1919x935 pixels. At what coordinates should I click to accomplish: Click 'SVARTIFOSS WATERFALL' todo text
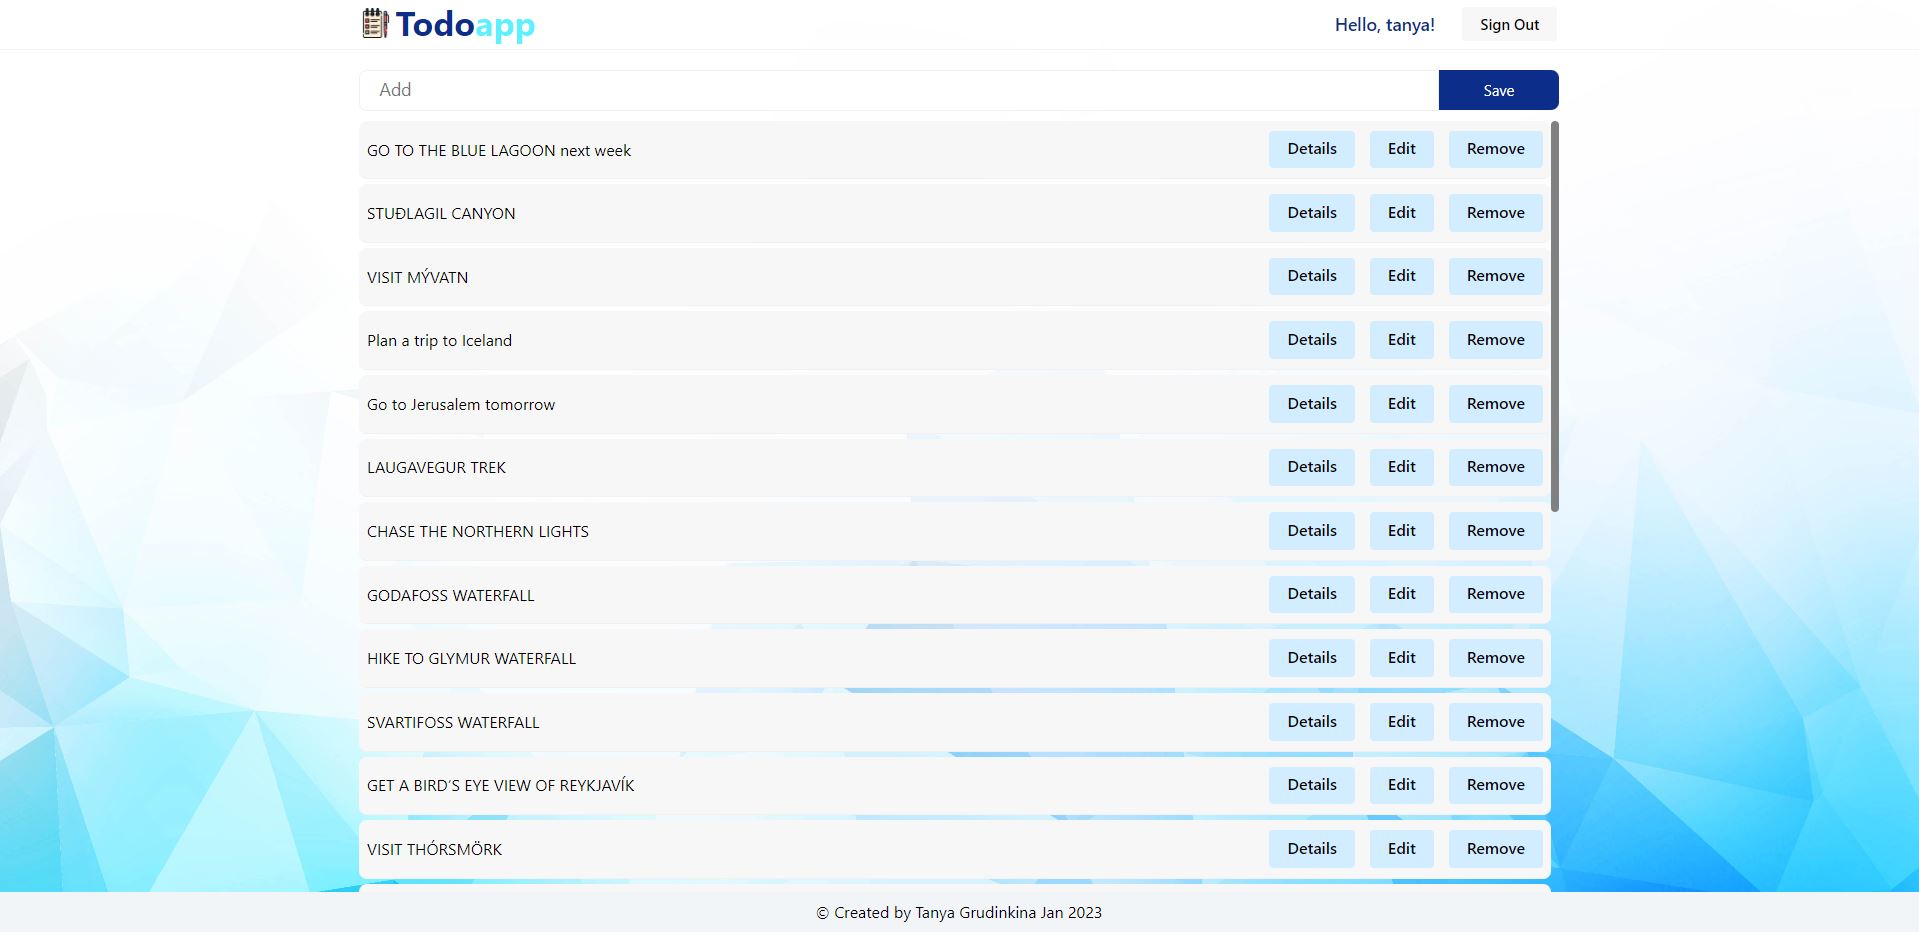coord(453,723)
